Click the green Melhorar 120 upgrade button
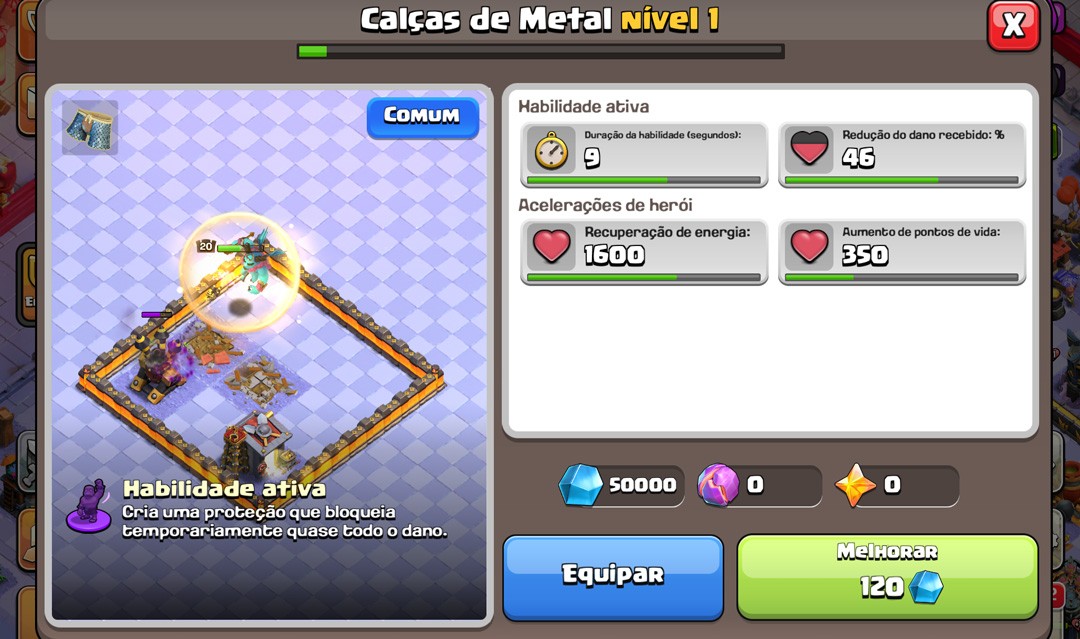Viewport: 1080px width, 639px height. (887, 577)
